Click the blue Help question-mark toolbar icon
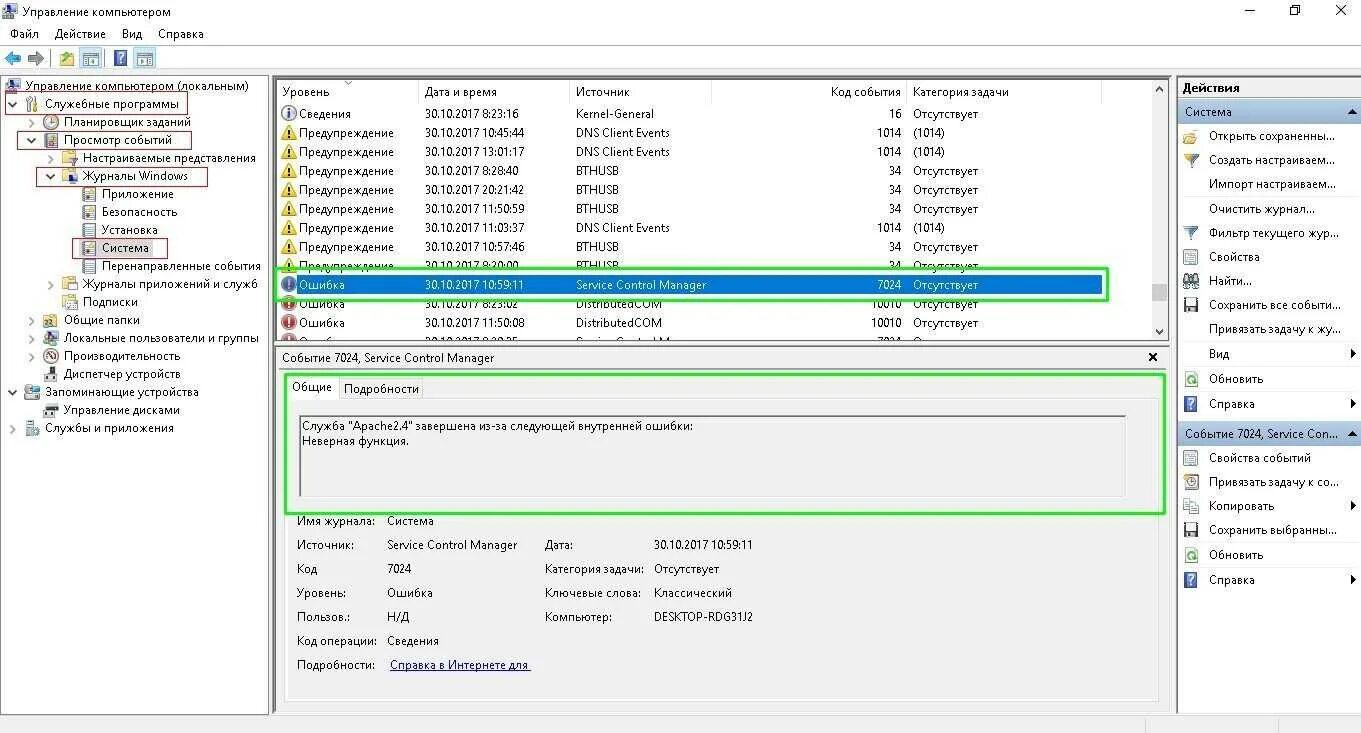The image size is (1361, 733). (120, 58)
